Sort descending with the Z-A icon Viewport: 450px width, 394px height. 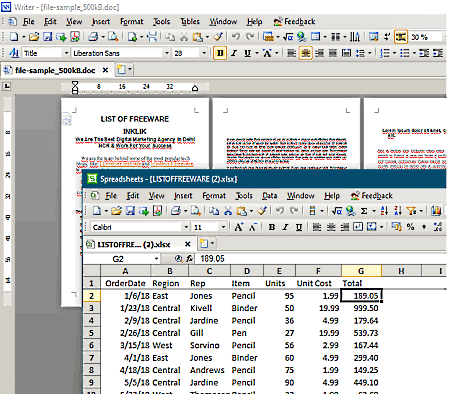(x=398, y=211)
